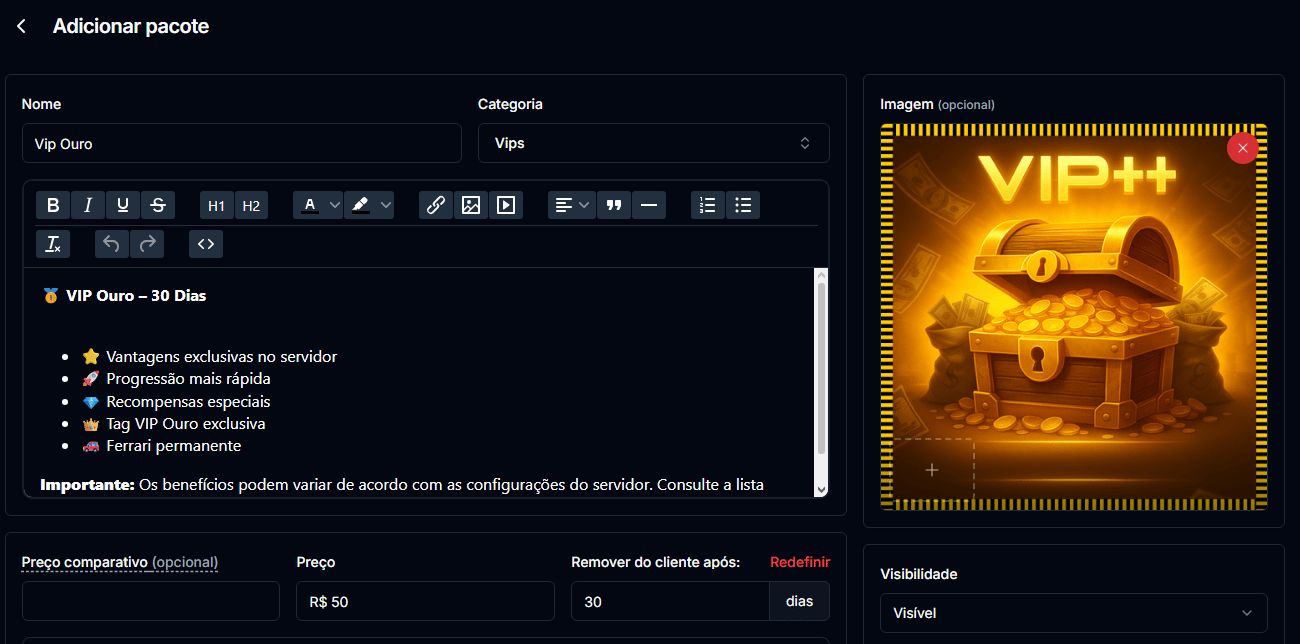1300x644 pixels.
Task: Toggle italic formatting in the editor
Action: (x=88, y=205)
